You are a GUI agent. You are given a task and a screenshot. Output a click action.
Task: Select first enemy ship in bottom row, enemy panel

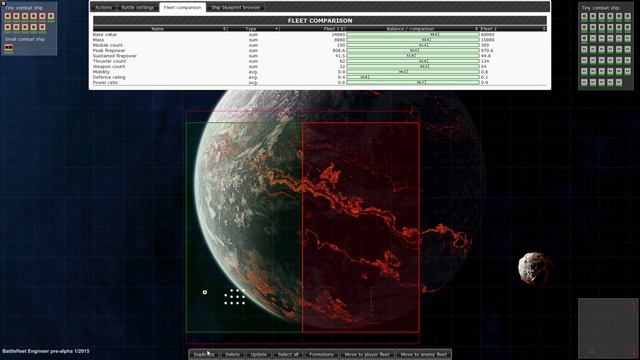(584, 82)
